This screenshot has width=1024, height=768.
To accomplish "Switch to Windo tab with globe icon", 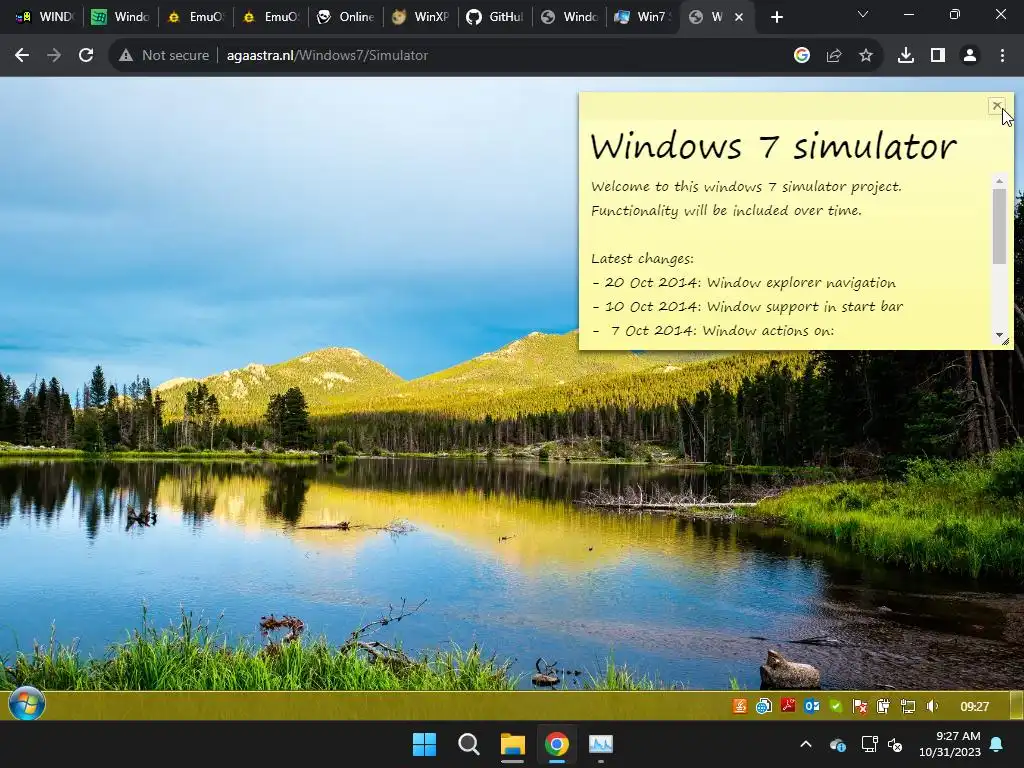I will 570,17.
